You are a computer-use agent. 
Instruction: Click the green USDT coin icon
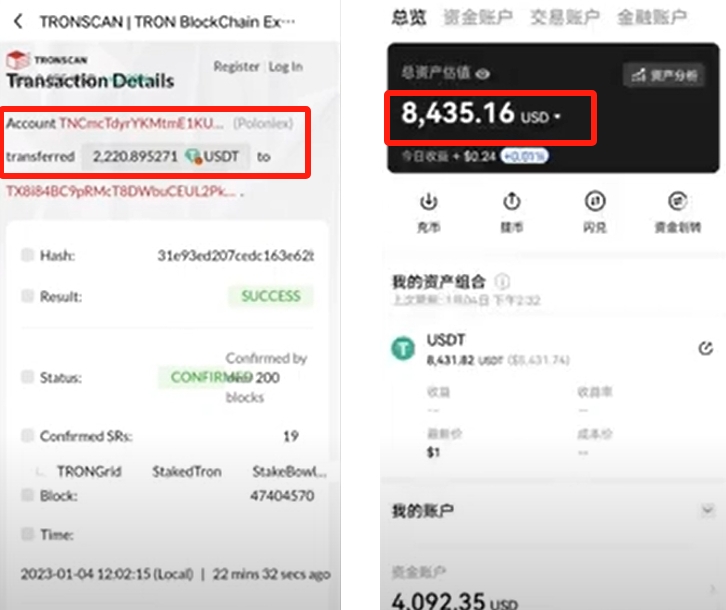(x=403, y=348)
